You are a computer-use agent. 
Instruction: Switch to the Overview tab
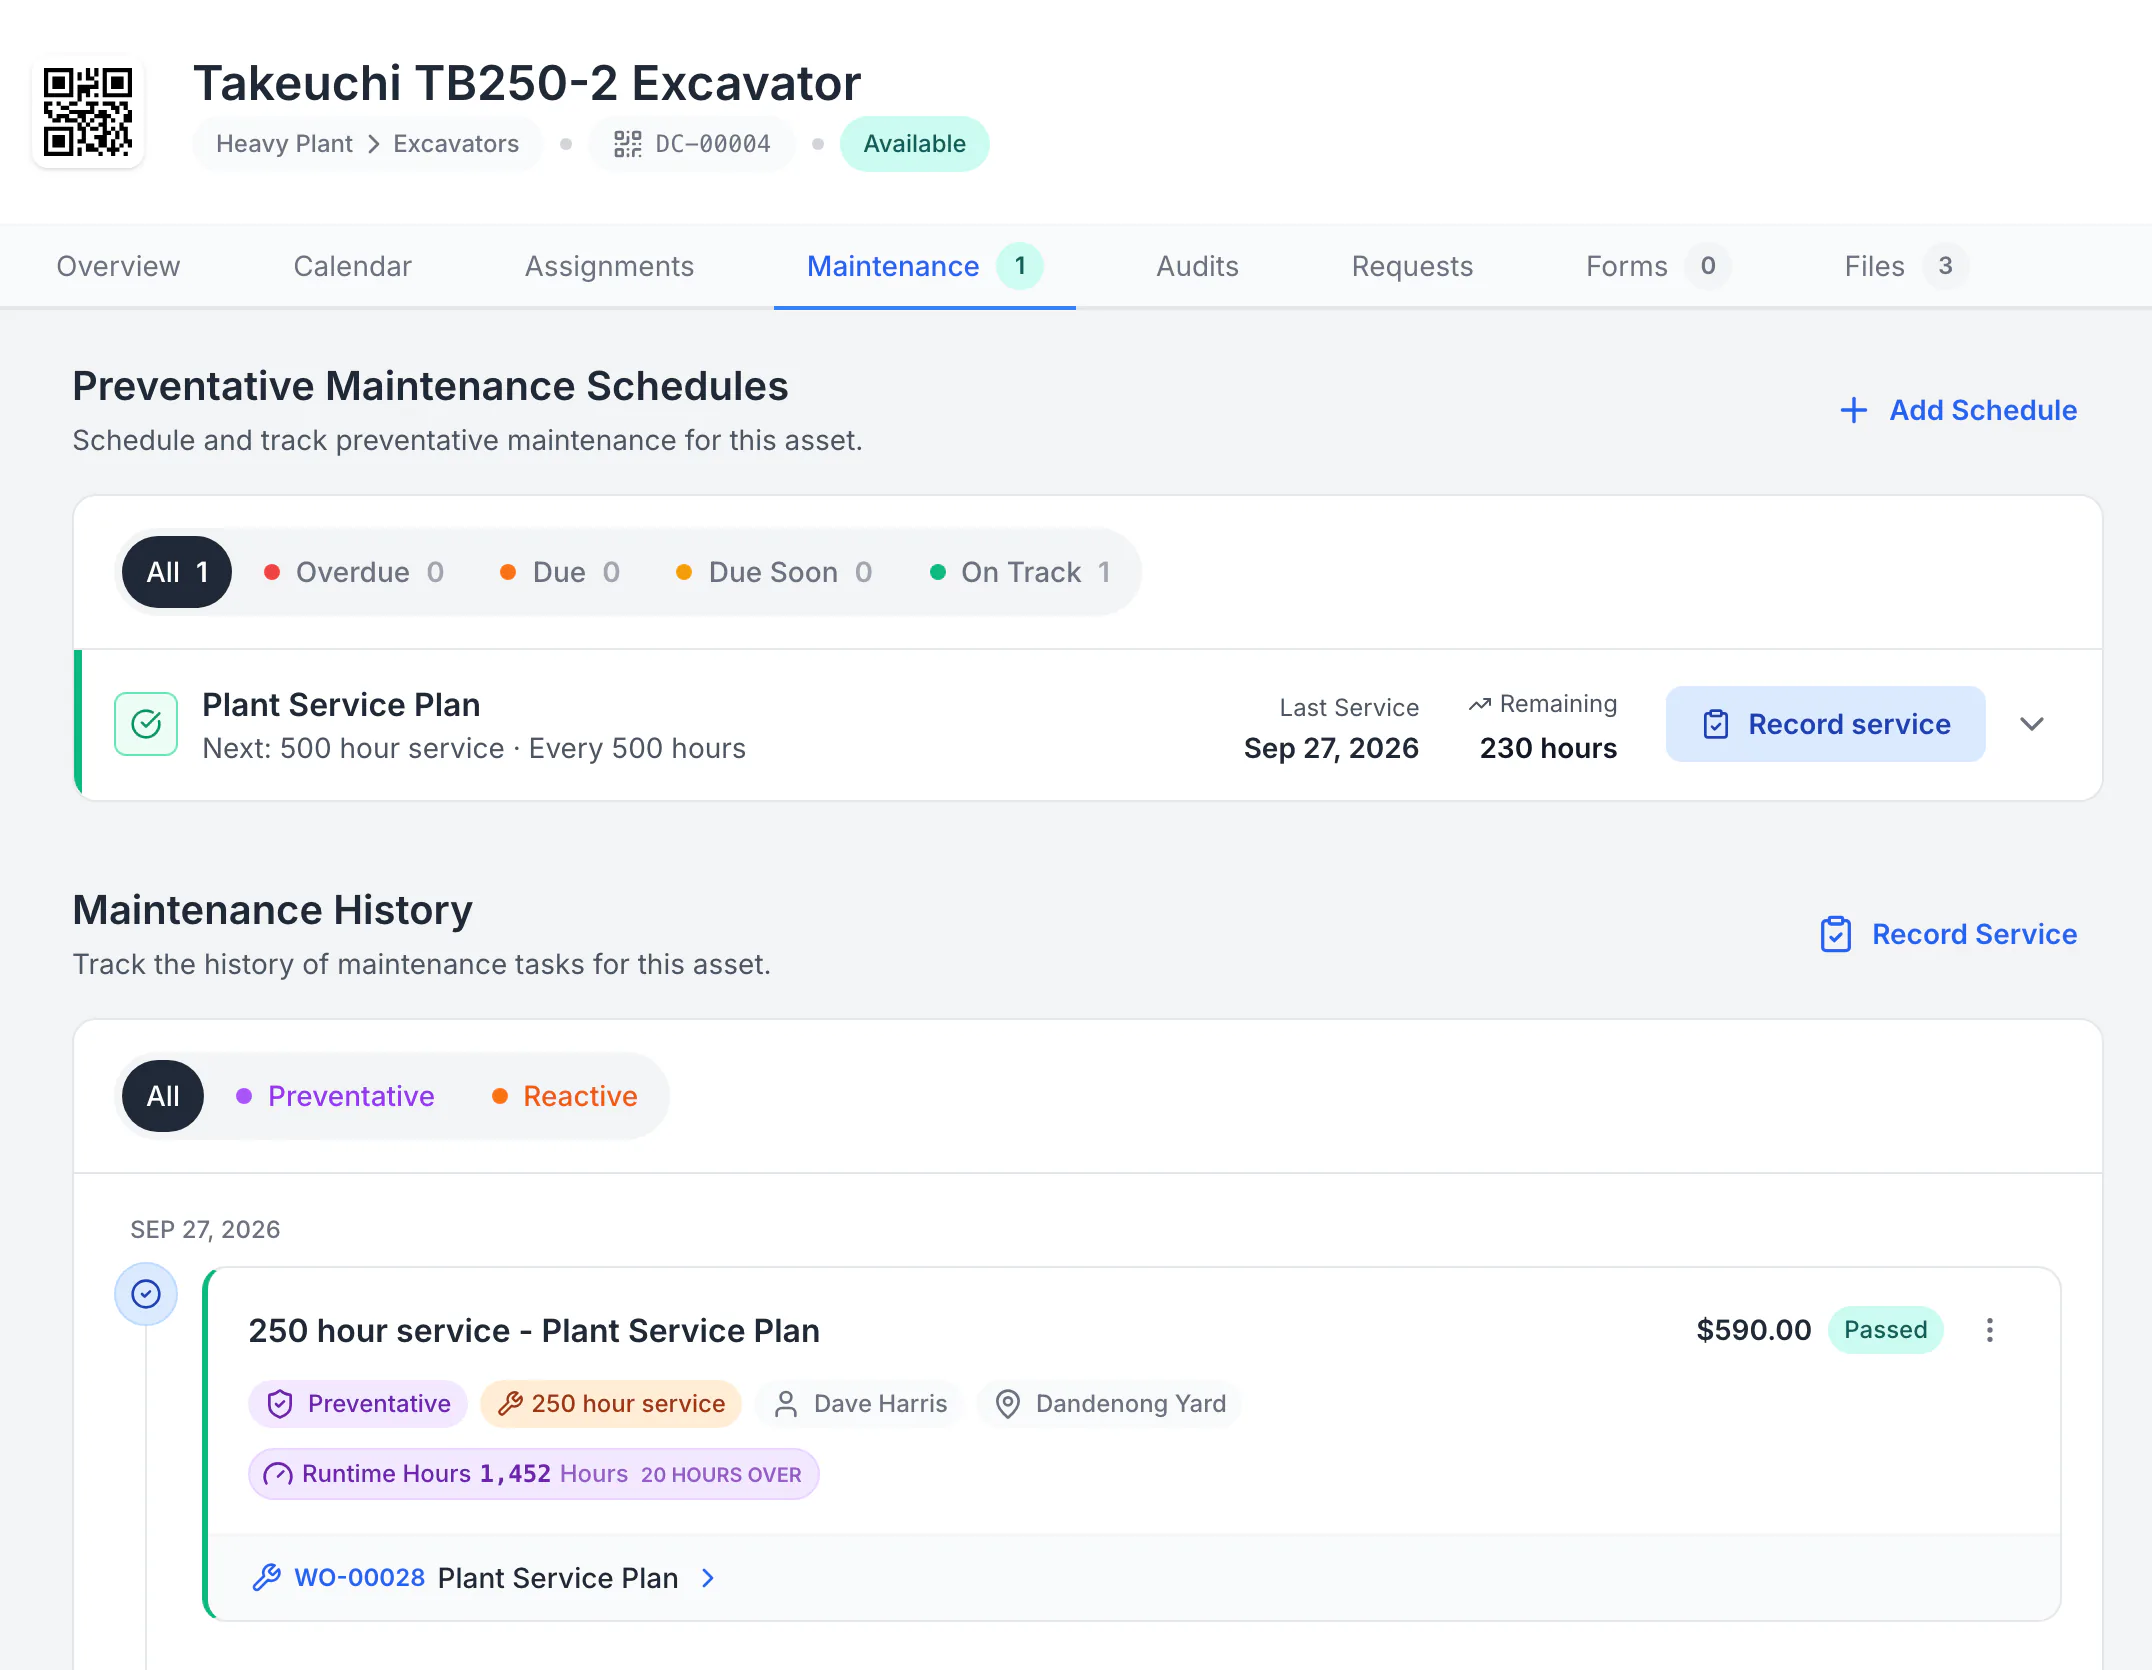click(x=118, y=266)
